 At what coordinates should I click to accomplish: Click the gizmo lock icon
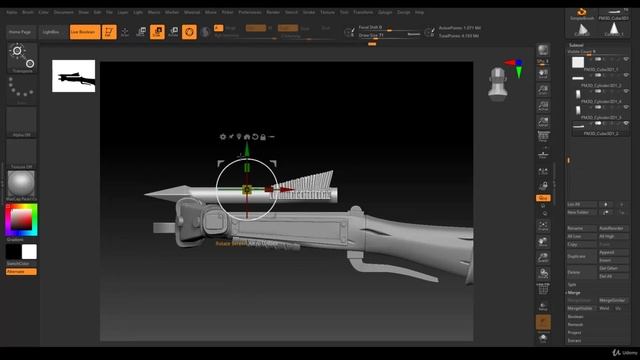coord(263,137)
